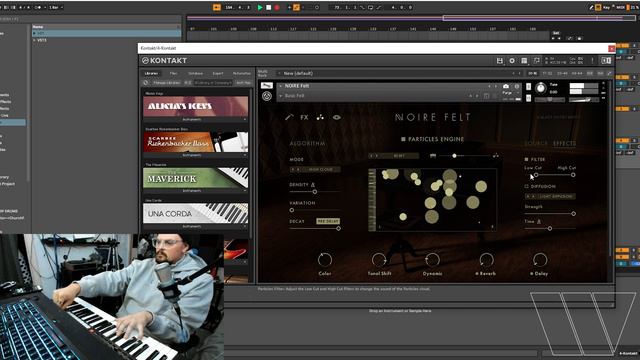Select the Libraries tab in Kontakt browser

(x=151, y=73)
